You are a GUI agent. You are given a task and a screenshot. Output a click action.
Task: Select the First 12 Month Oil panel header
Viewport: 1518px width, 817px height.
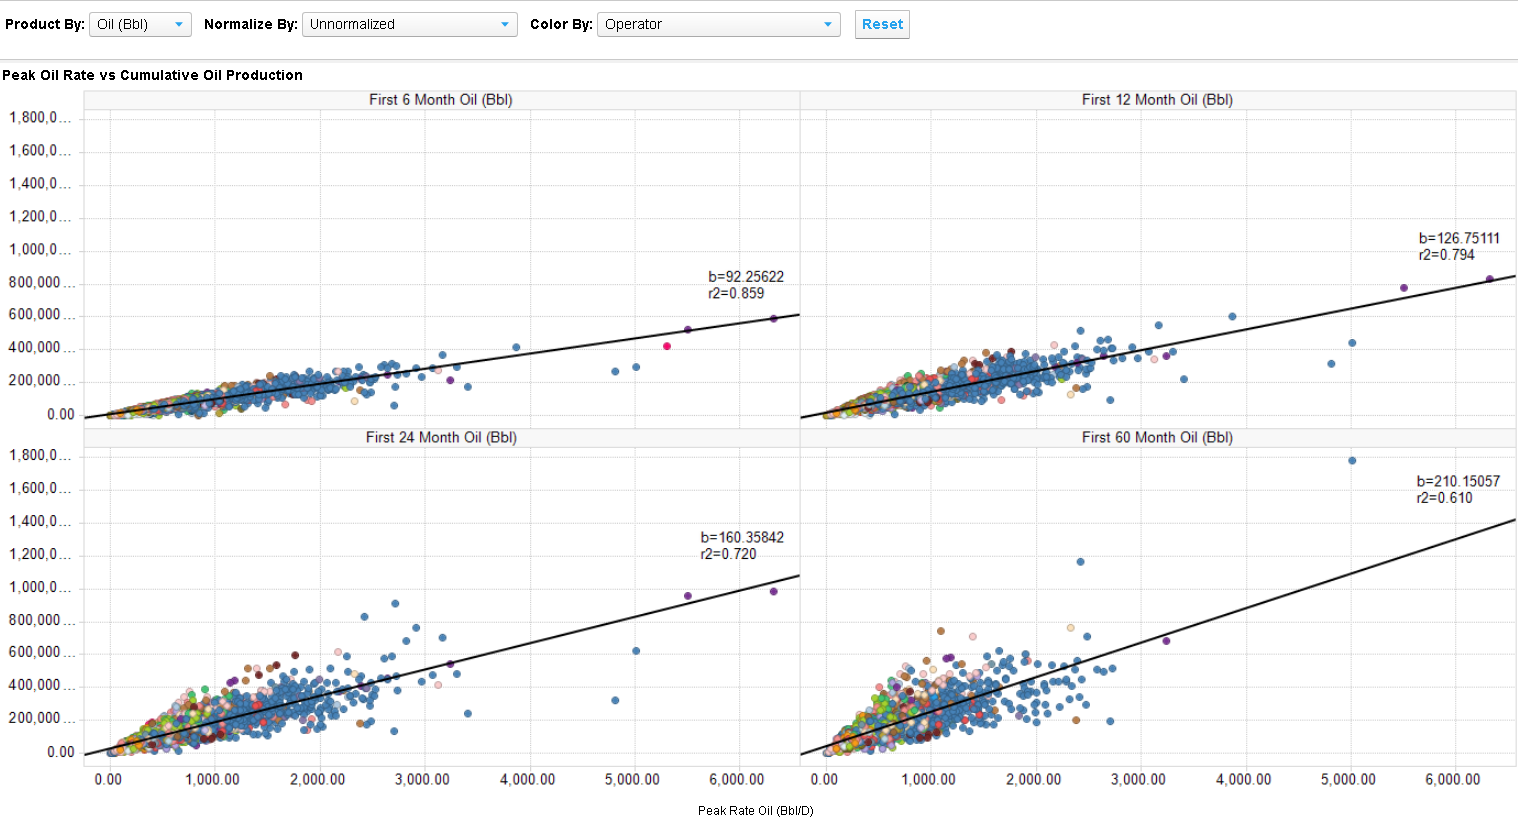click(x=1157, y=100)
